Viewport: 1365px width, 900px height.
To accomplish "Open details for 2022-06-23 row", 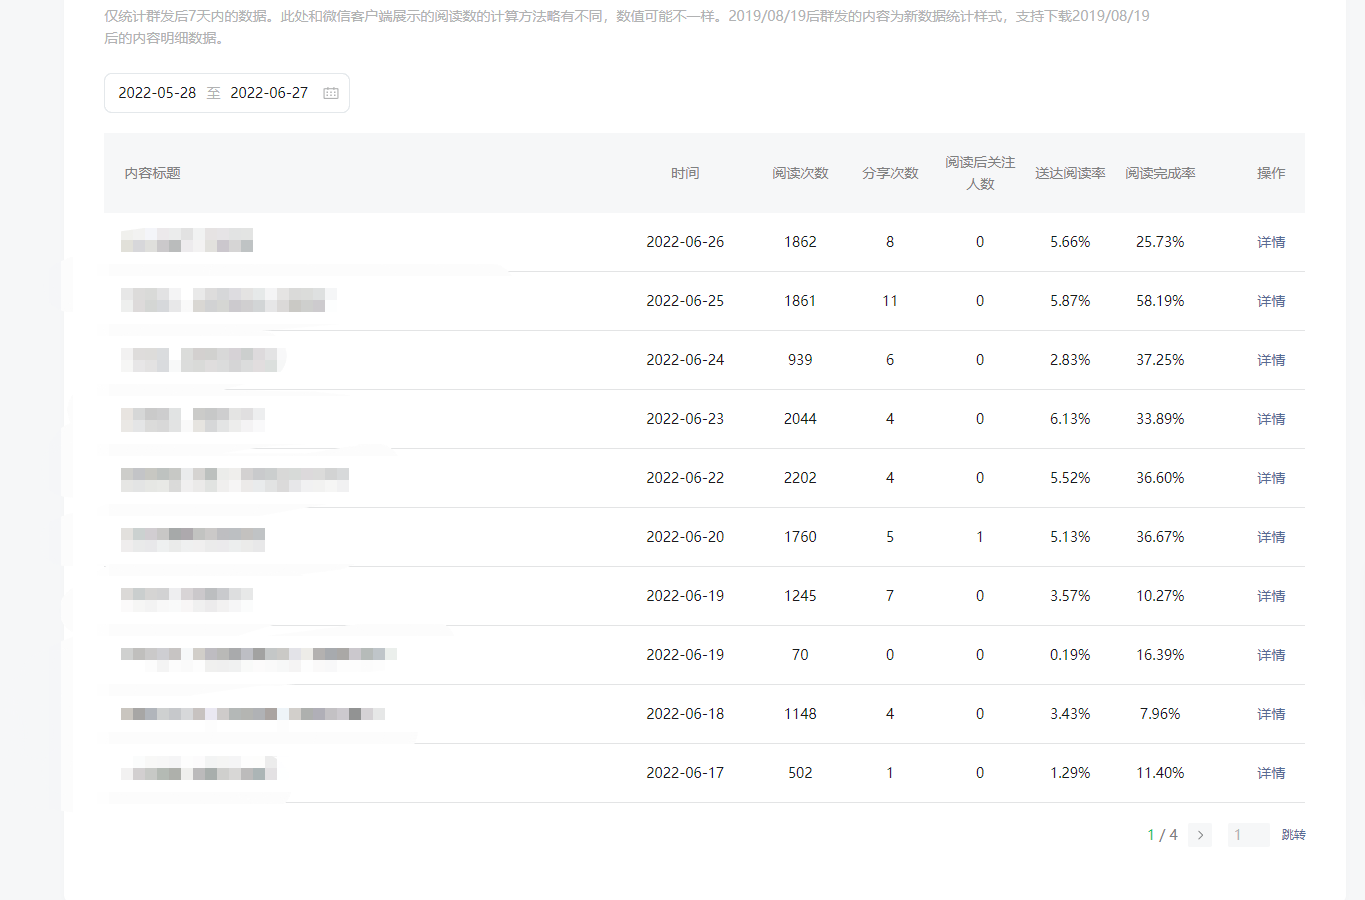I will point(1271,419).
